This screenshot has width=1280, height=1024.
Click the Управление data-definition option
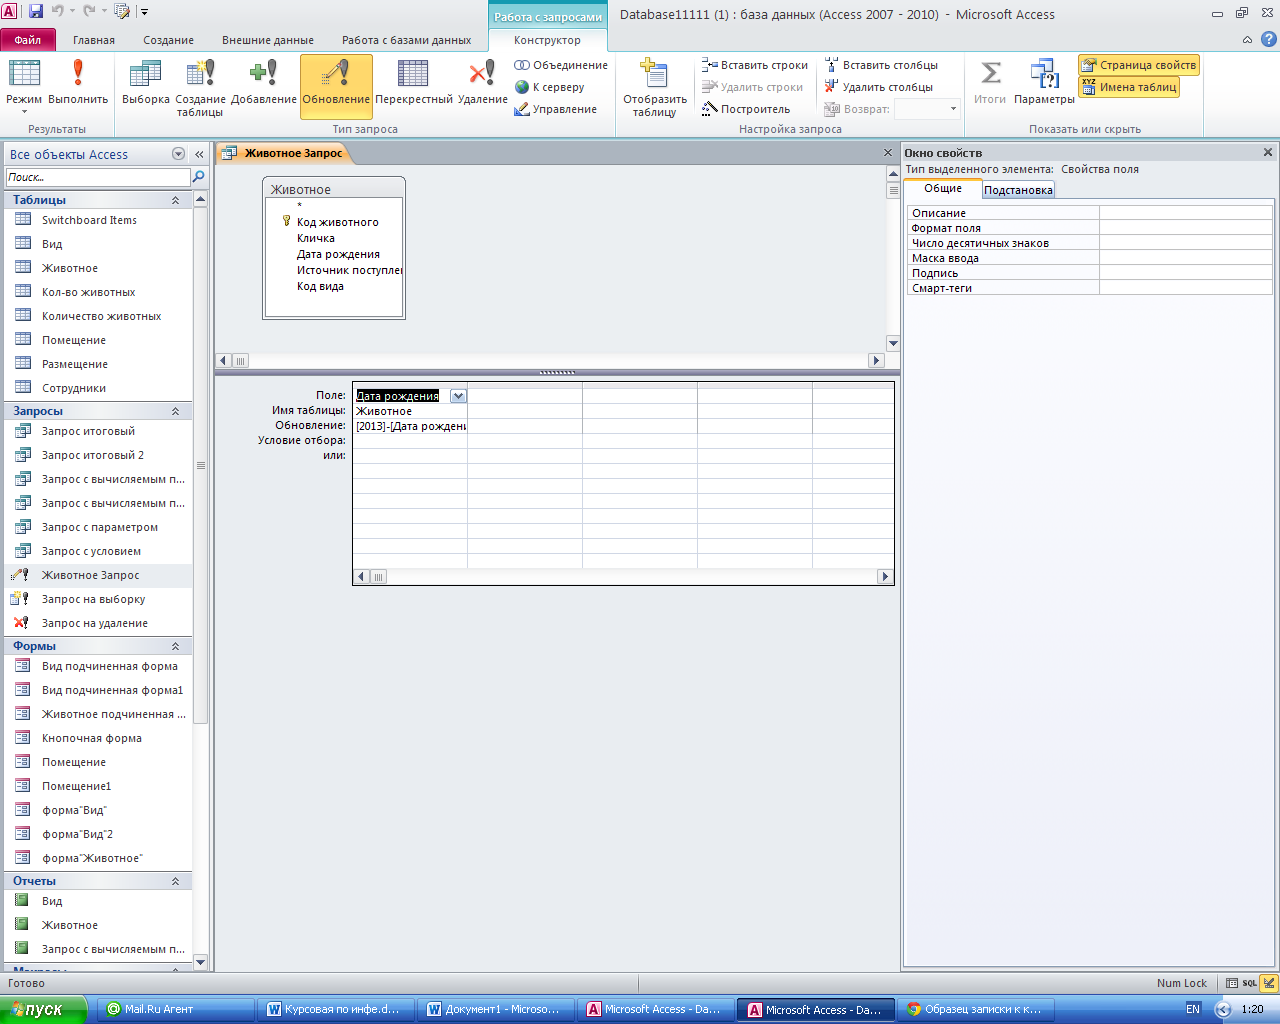[555, 109]
